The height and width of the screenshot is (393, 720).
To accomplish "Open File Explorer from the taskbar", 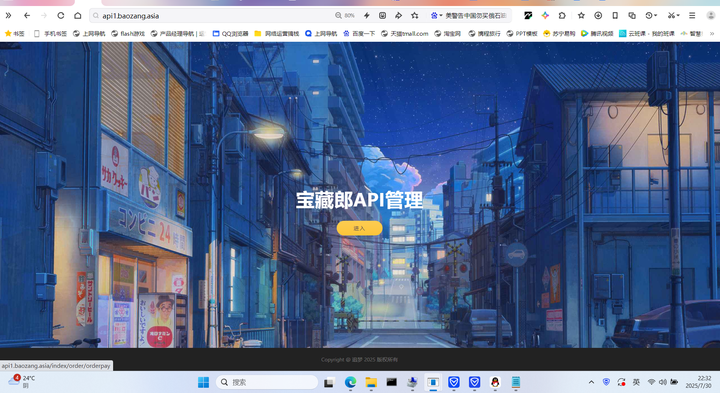I will point(371,382).
